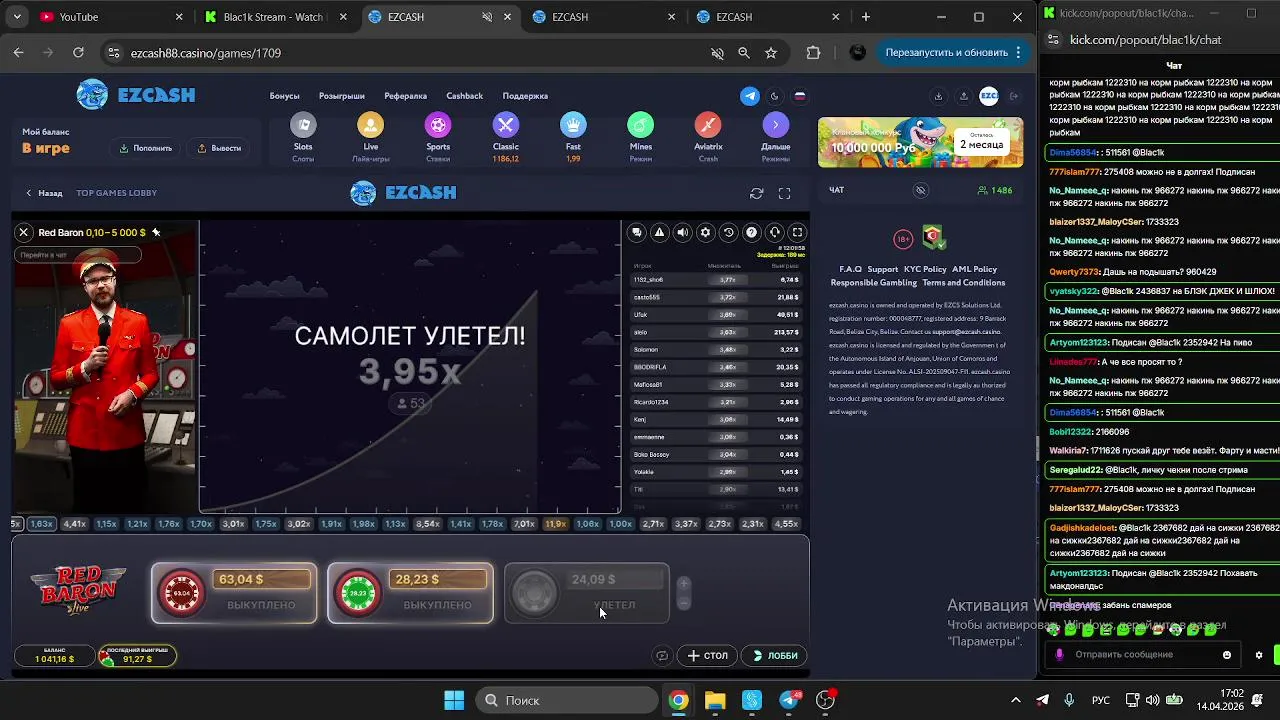Increase bet count with plus stepper

(x=683, y=584)
